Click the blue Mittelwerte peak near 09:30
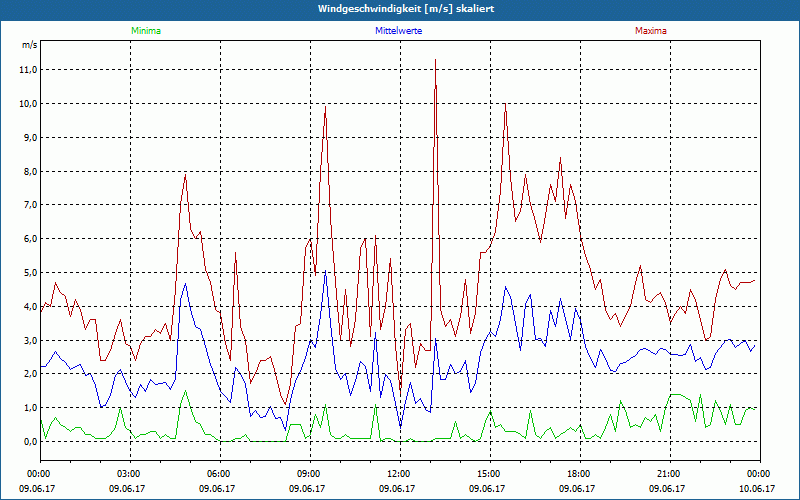Image resolution: width=800 pixels, height=500 pixels. [x=326, y=271]
